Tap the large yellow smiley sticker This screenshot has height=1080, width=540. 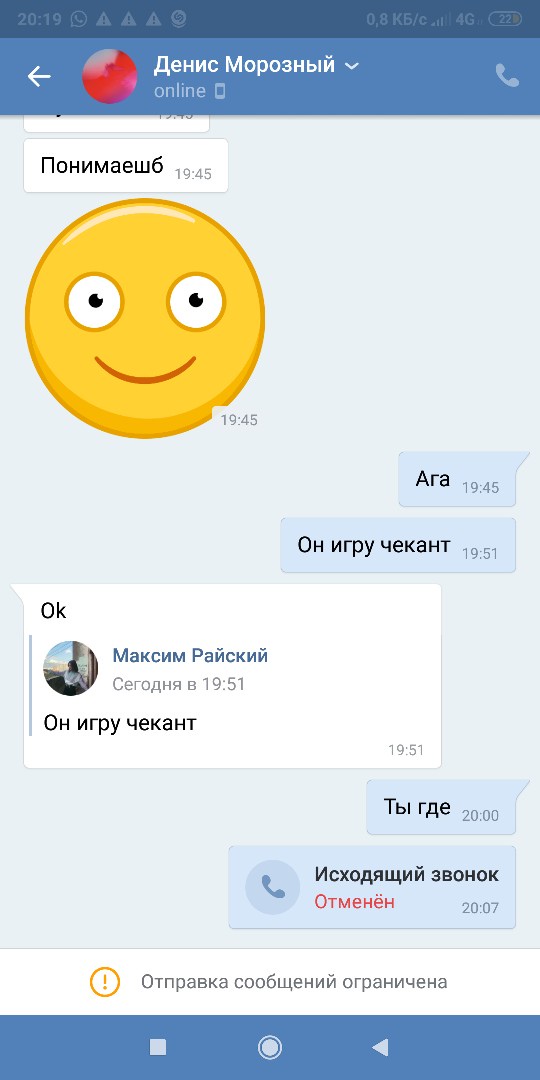[145, 318]
